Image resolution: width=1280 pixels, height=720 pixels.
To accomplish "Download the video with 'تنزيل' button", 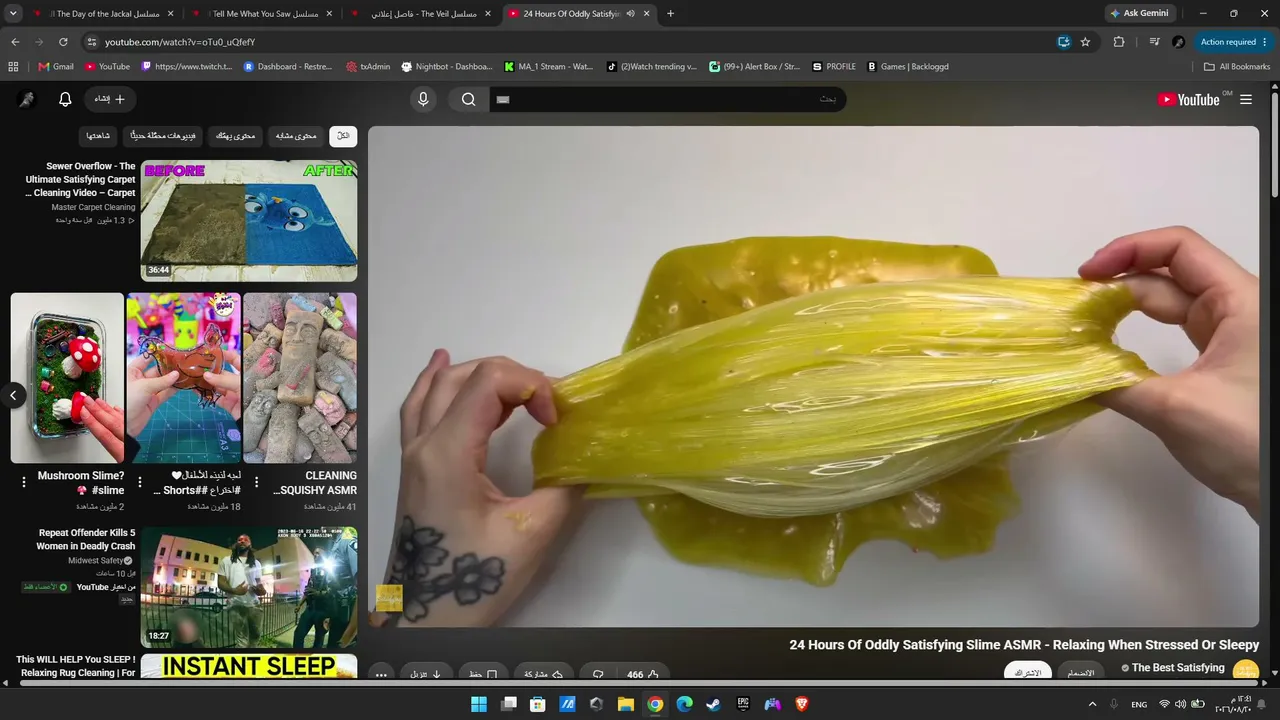I will click(426, 674).
